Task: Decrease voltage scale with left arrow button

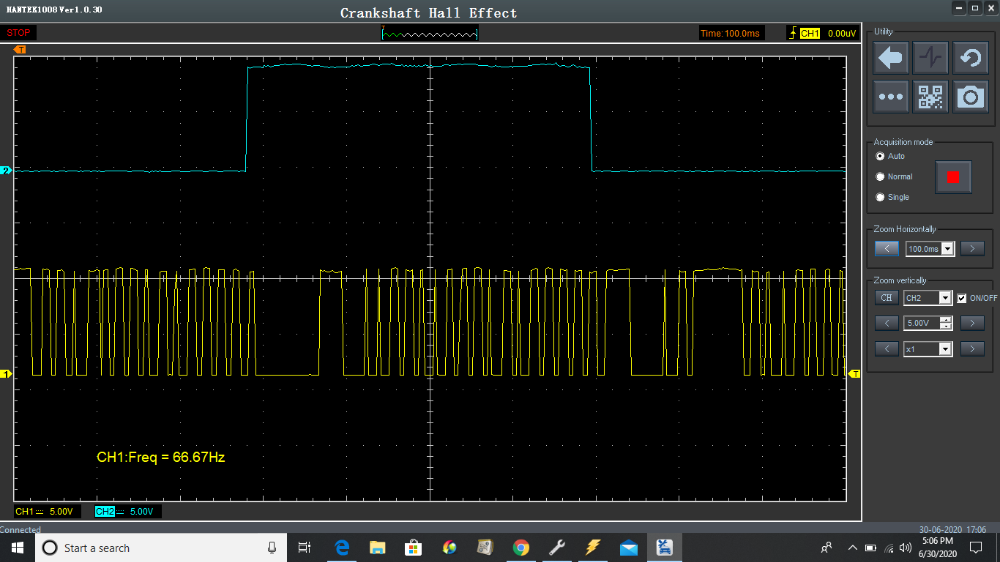Action: click(886, 323)
